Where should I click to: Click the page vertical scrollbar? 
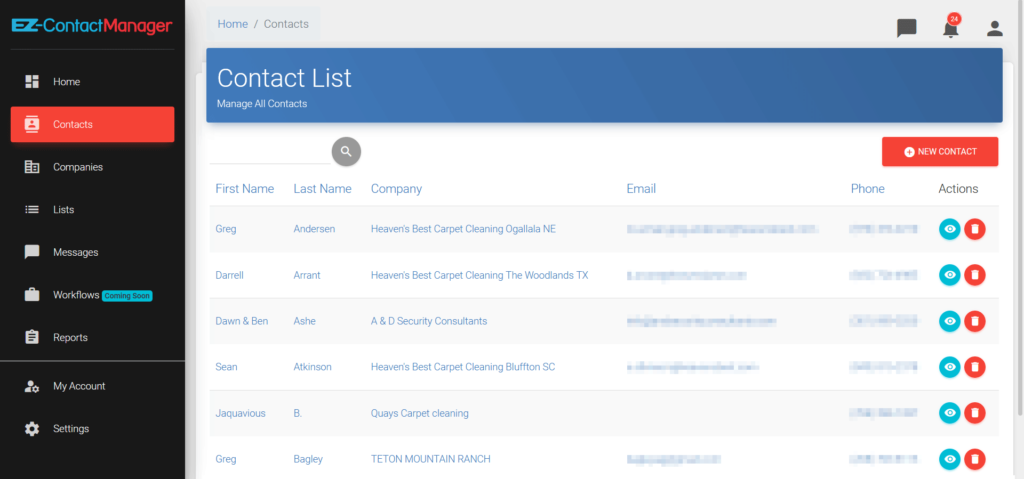tap(1020, 207)
